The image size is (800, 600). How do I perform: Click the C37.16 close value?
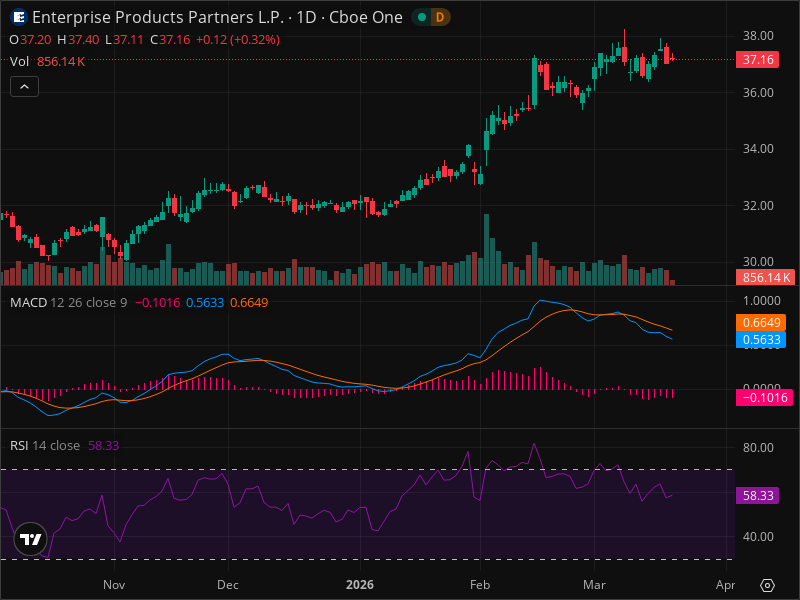[x=170, y=40]
